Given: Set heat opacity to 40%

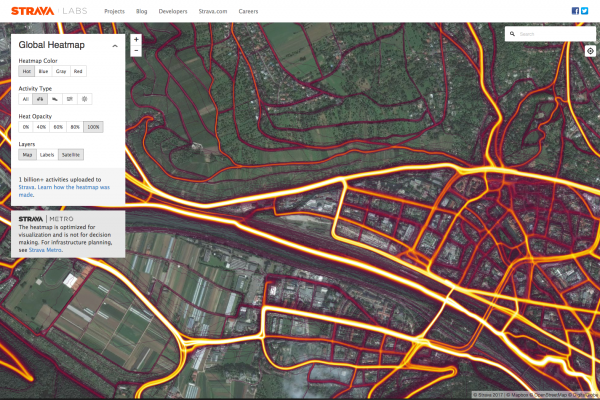Looking at the screenshot, I should pos(41,127).
